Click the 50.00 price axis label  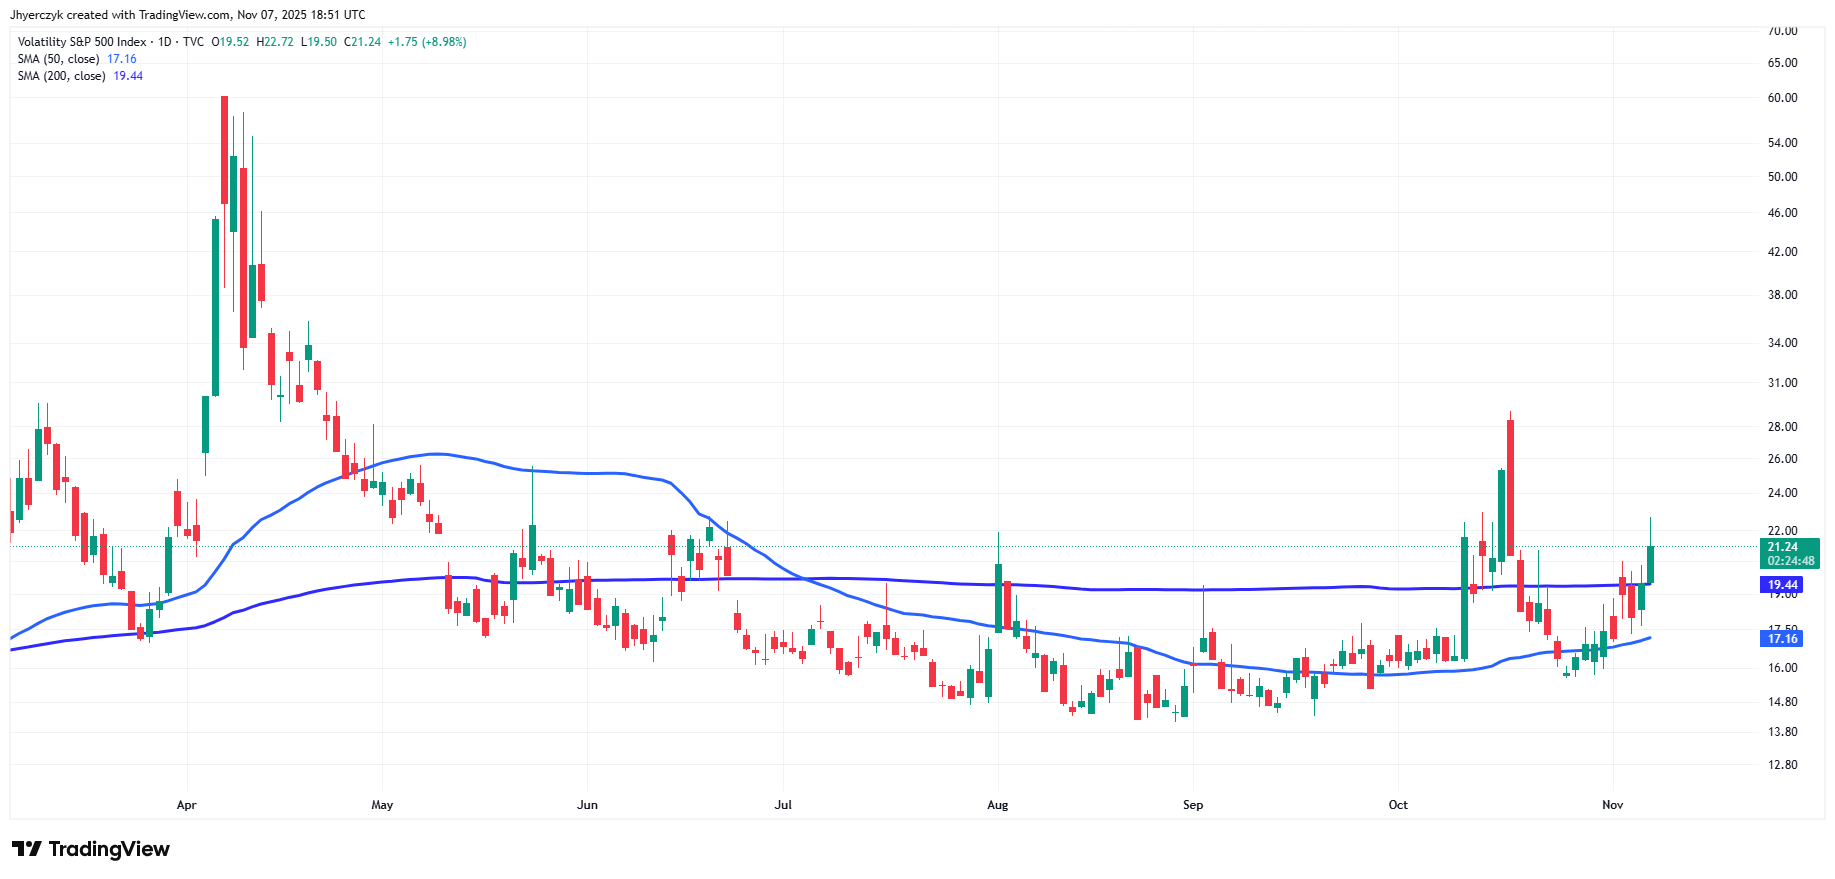coord(1782,177)
